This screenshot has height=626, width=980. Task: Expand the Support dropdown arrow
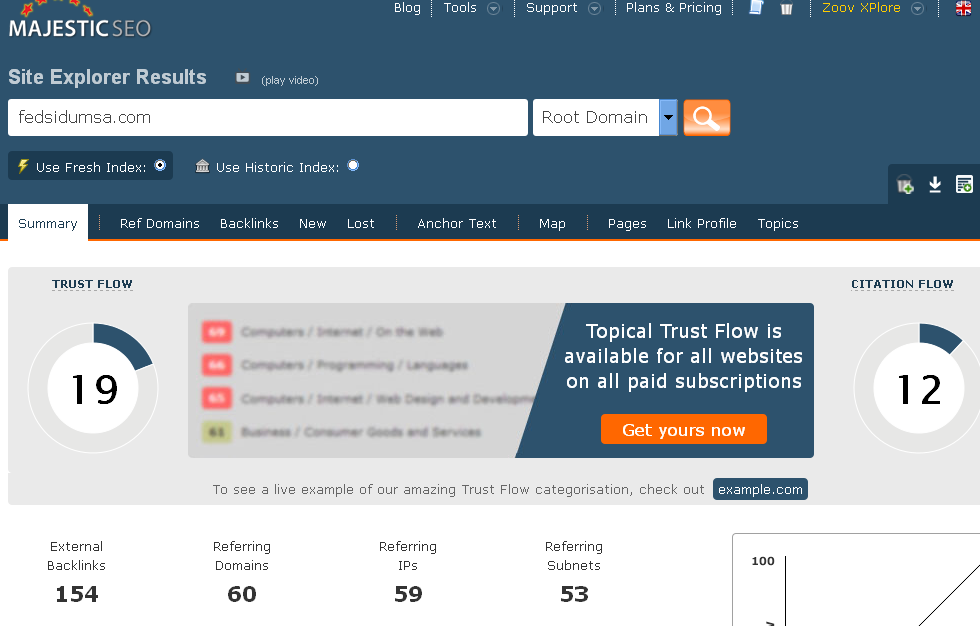[x=594, y=8]
